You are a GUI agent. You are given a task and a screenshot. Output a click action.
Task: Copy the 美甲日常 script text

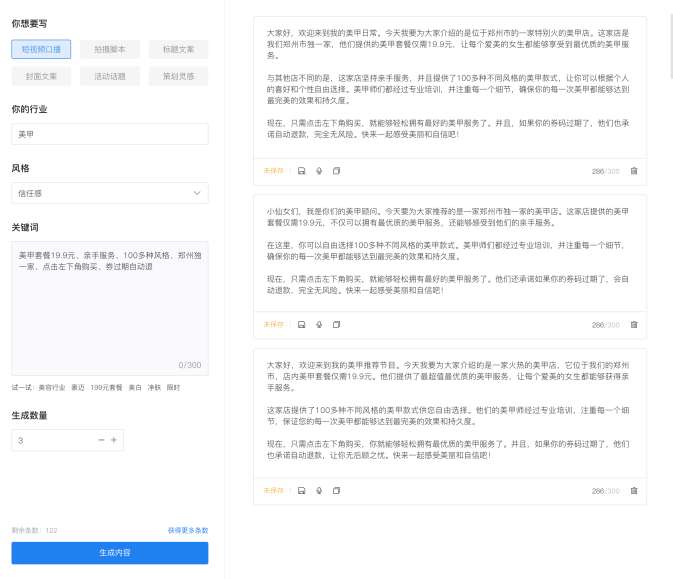point(336,171)
